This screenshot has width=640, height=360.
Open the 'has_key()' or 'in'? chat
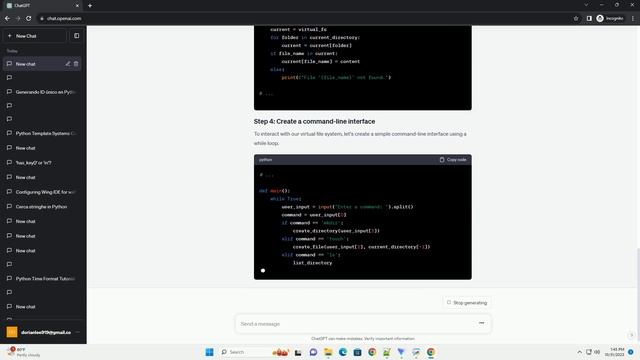(42, 162)
